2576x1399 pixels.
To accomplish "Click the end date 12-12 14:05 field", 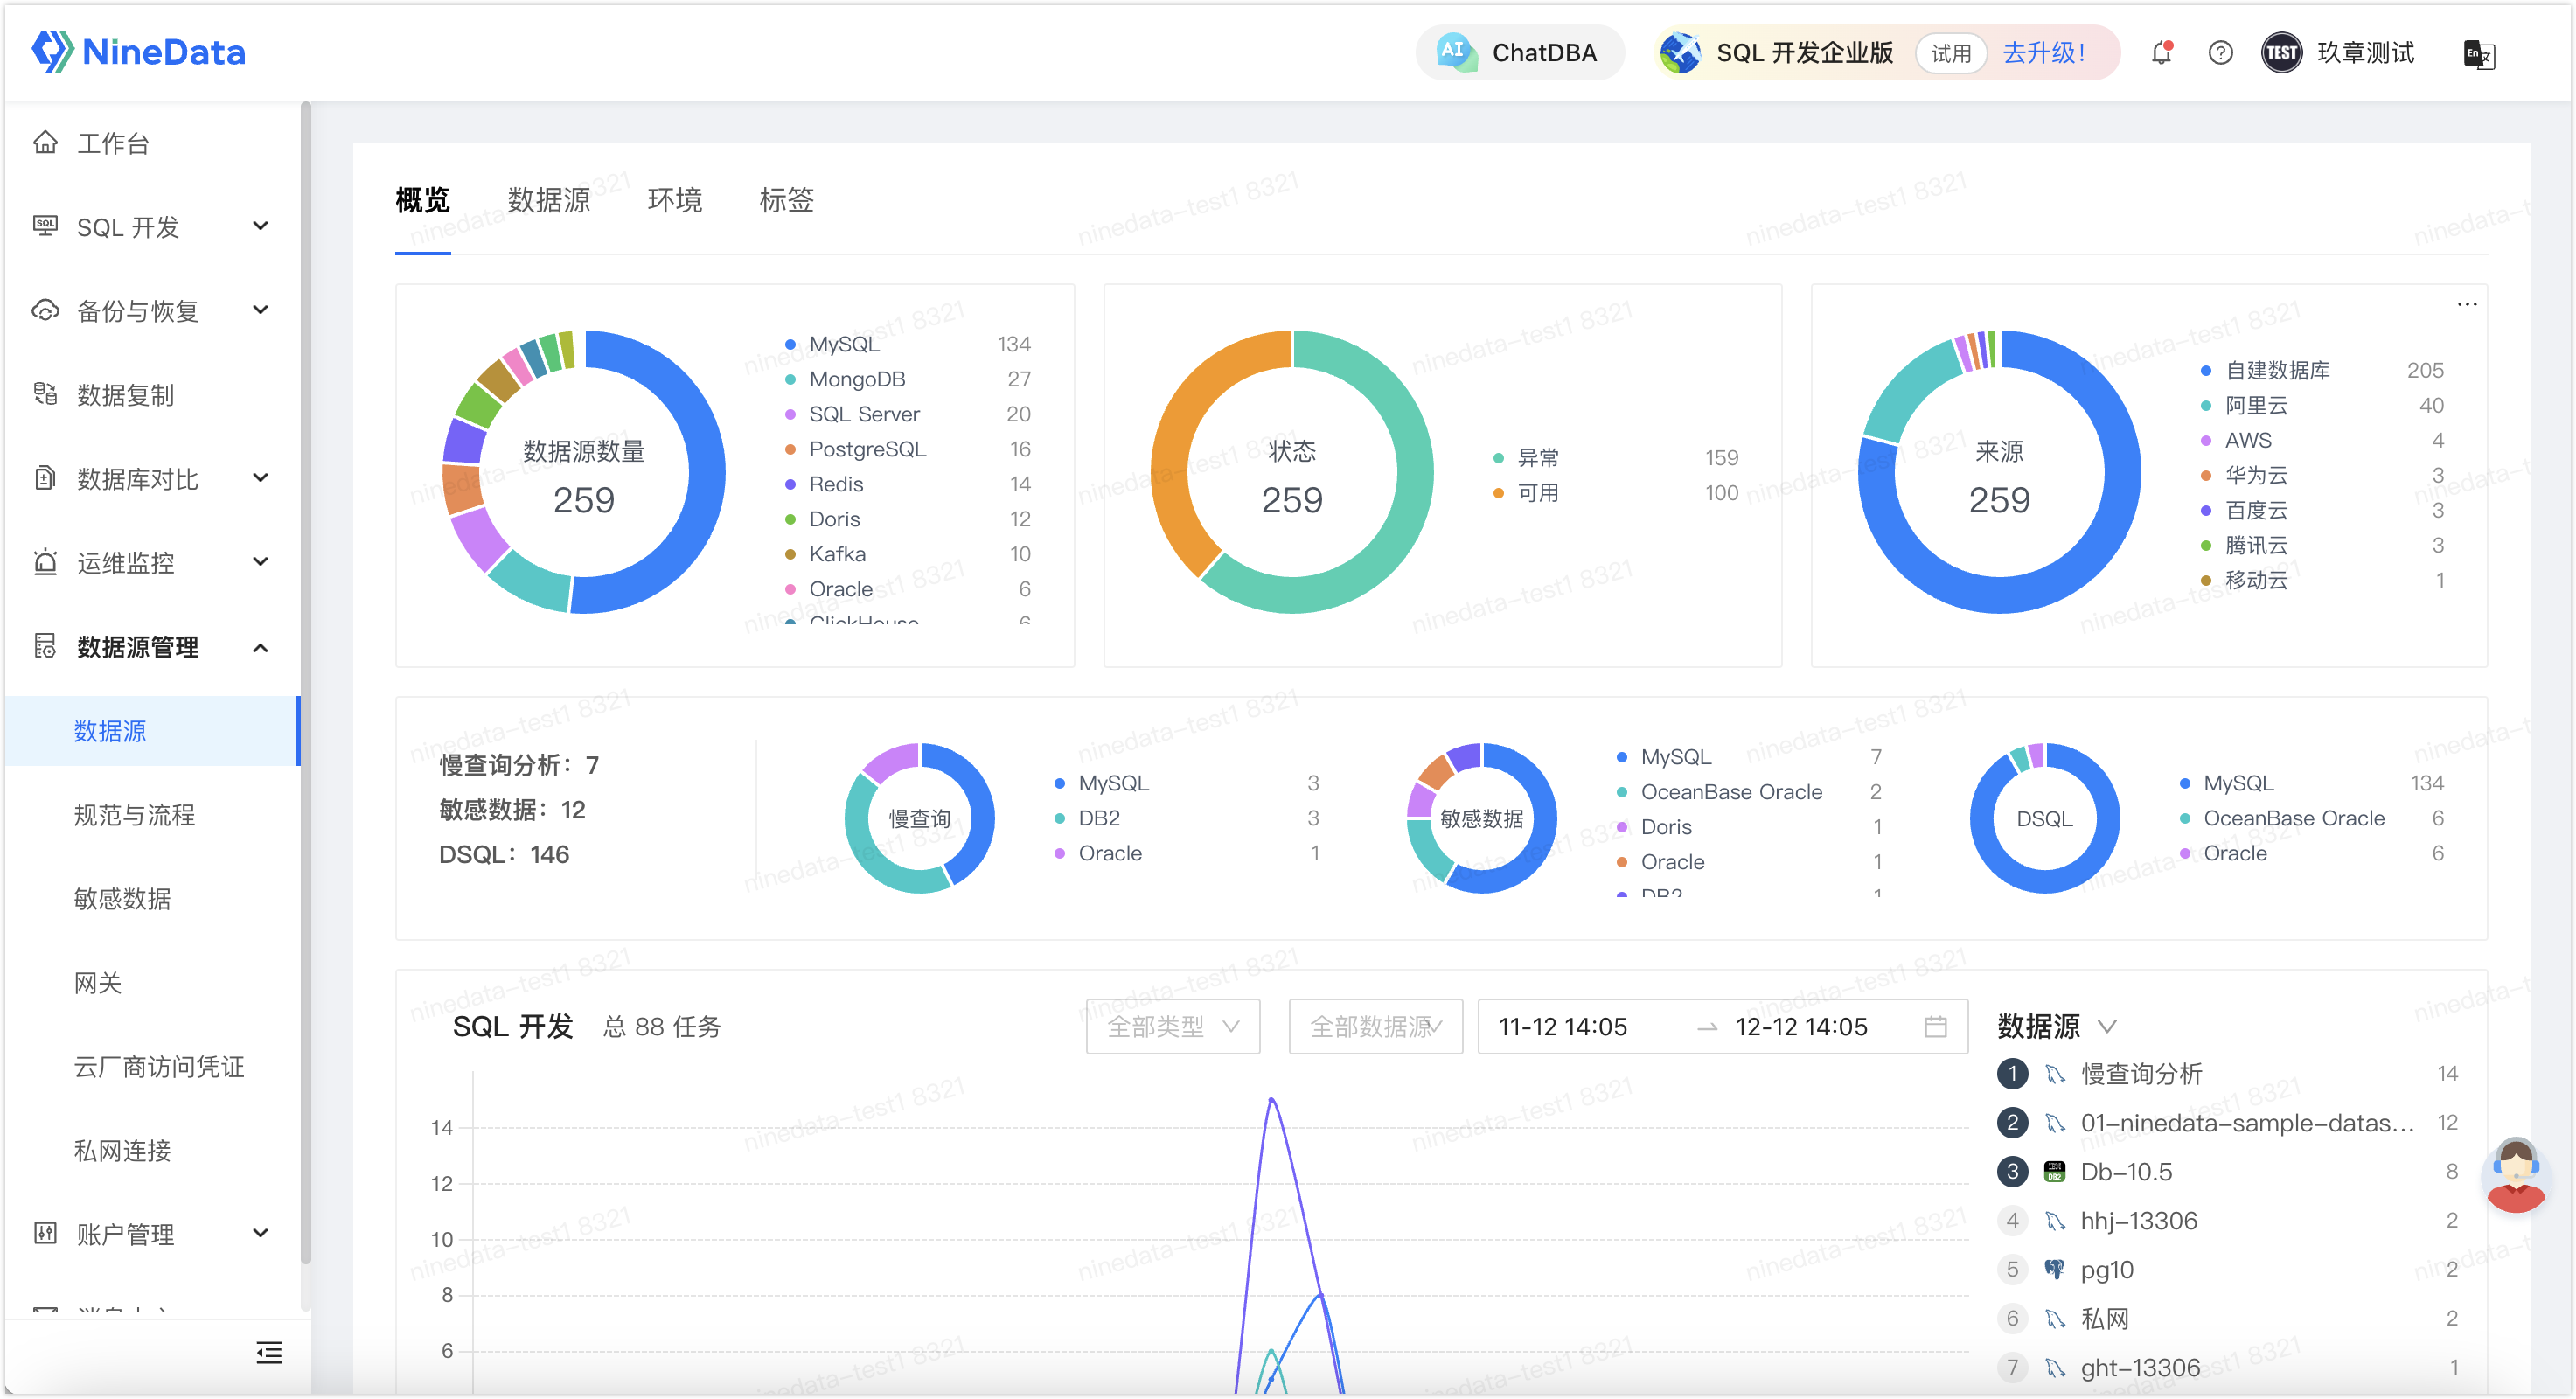I will [1801, 1027].
